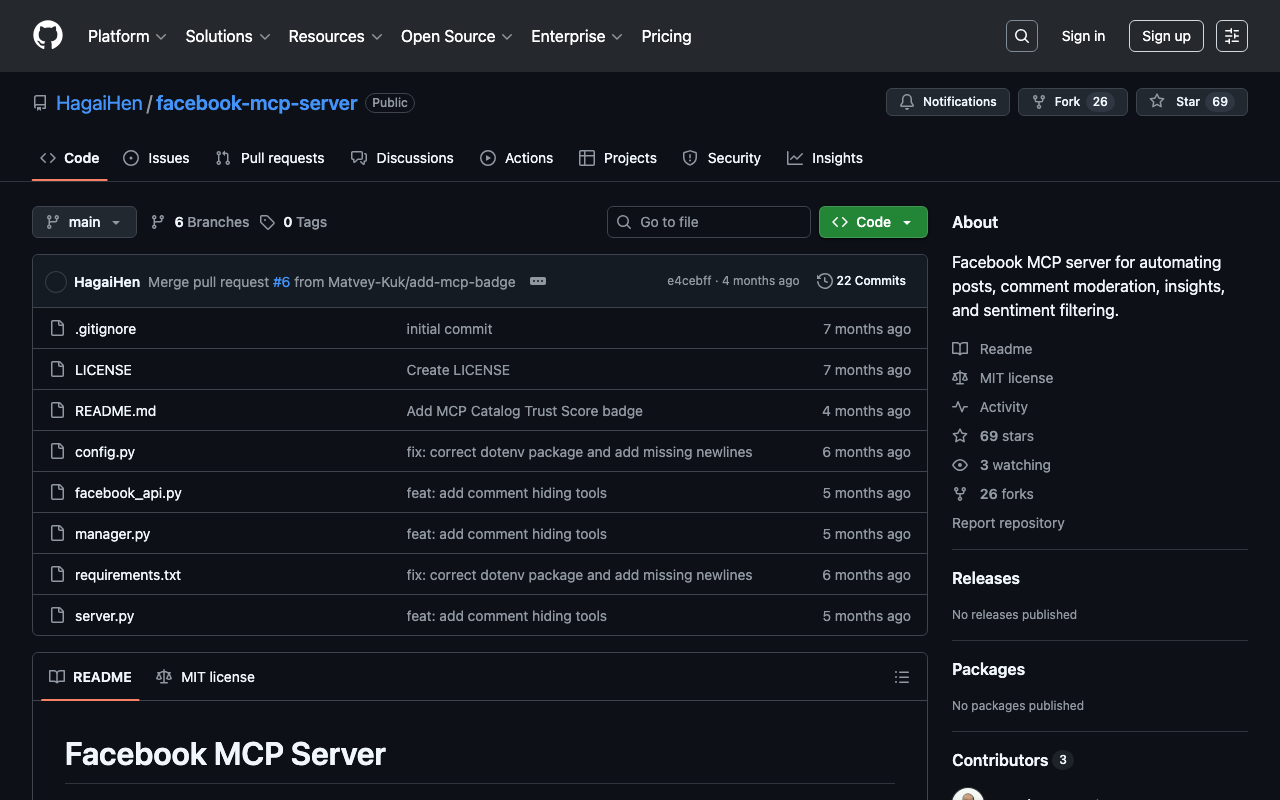1280x800 pixels.
Task: Open the 22 Commits history link
Action: 861,281
